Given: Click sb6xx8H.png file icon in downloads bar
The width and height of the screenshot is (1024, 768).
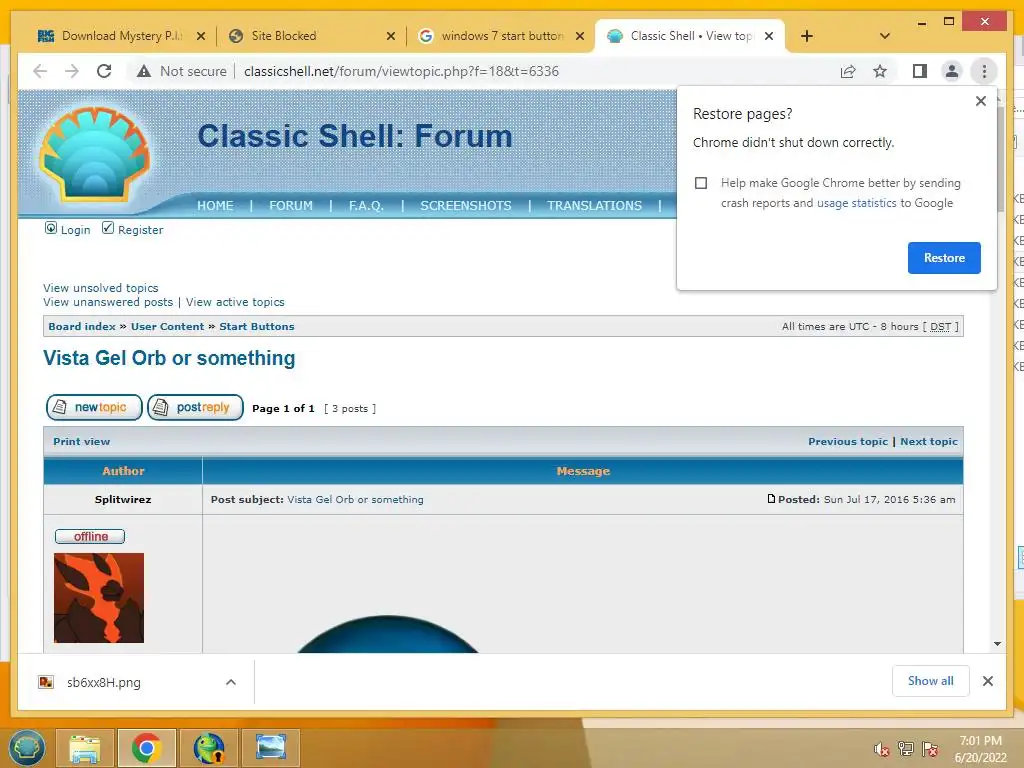Looking at the screenshot, I should point(46,682).
